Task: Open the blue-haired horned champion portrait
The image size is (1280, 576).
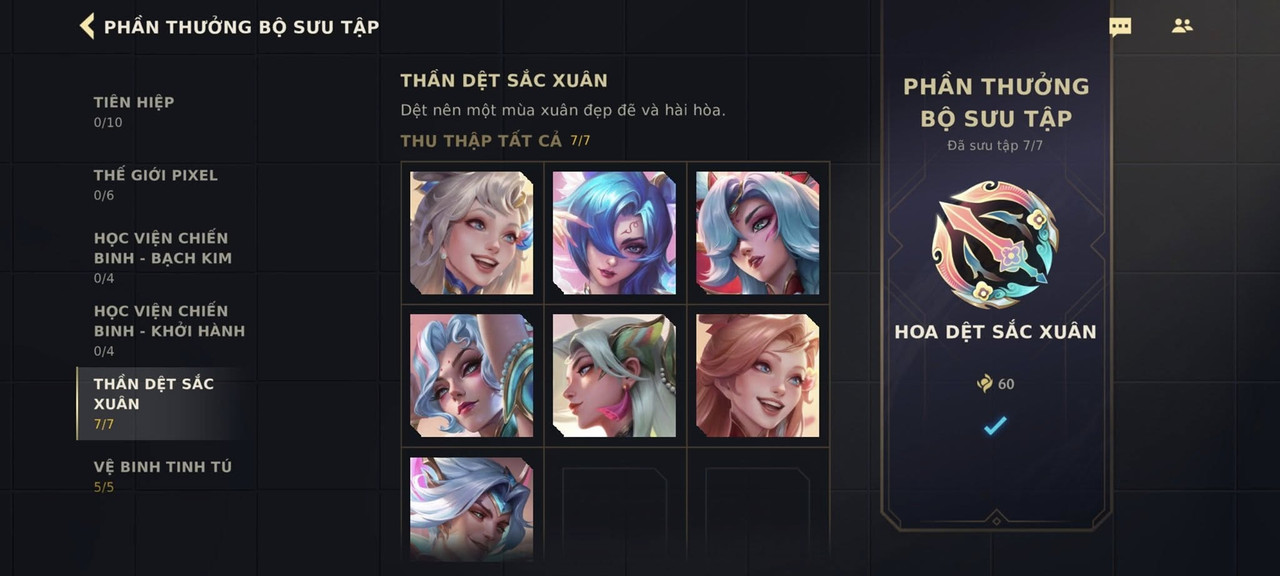Action: 615,233
